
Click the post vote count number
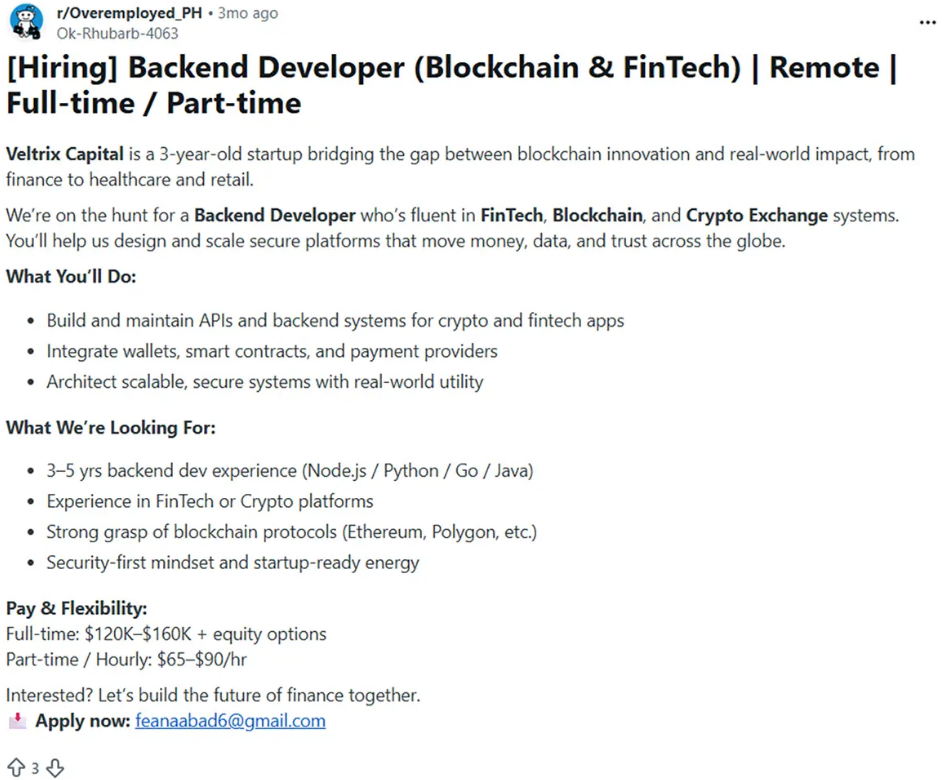pyautogui.click(x=35, y=768)
